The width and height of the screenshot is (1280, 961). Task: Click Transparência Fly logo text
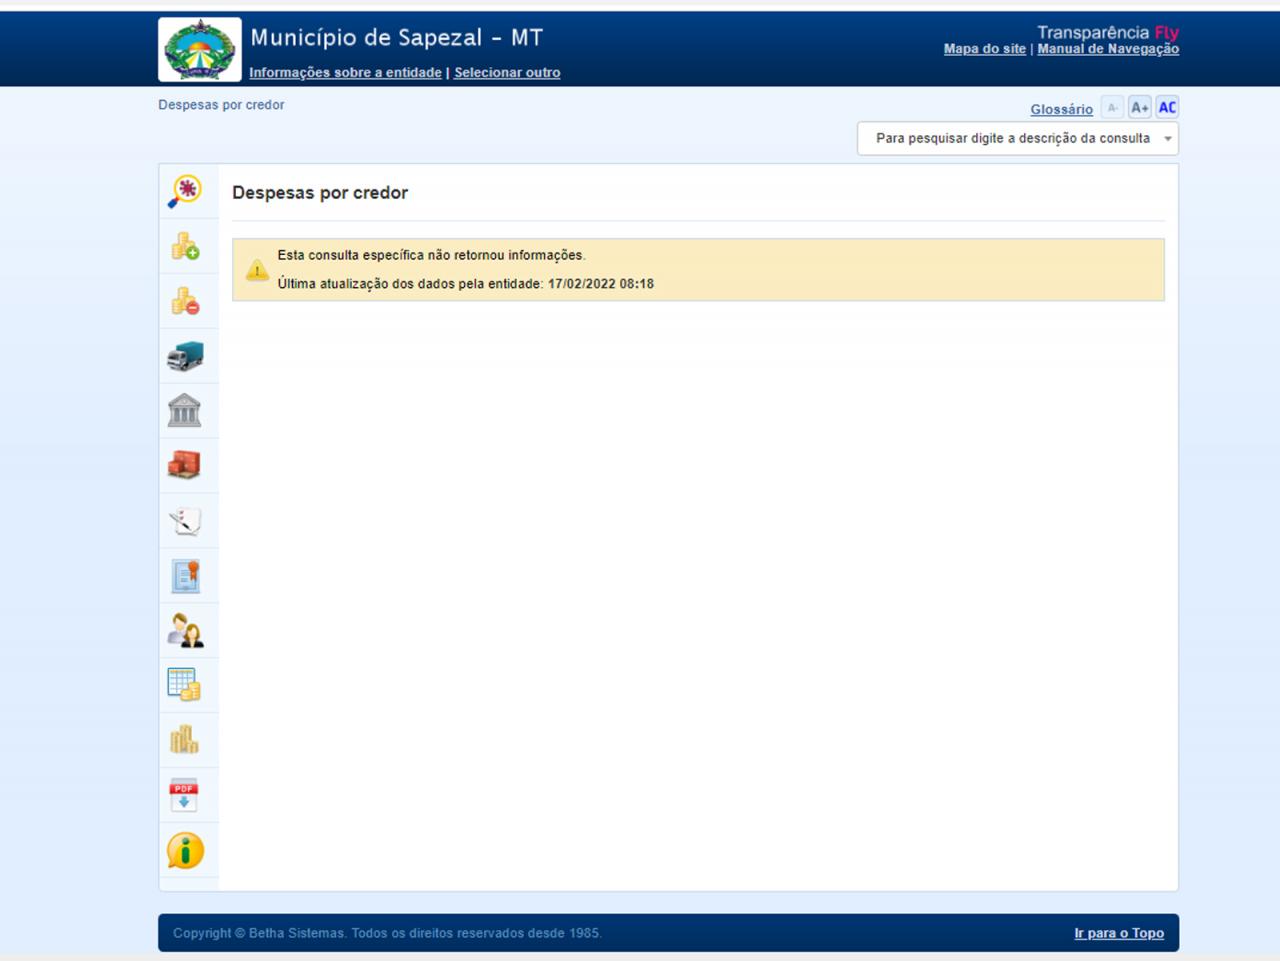[1108, 32]
